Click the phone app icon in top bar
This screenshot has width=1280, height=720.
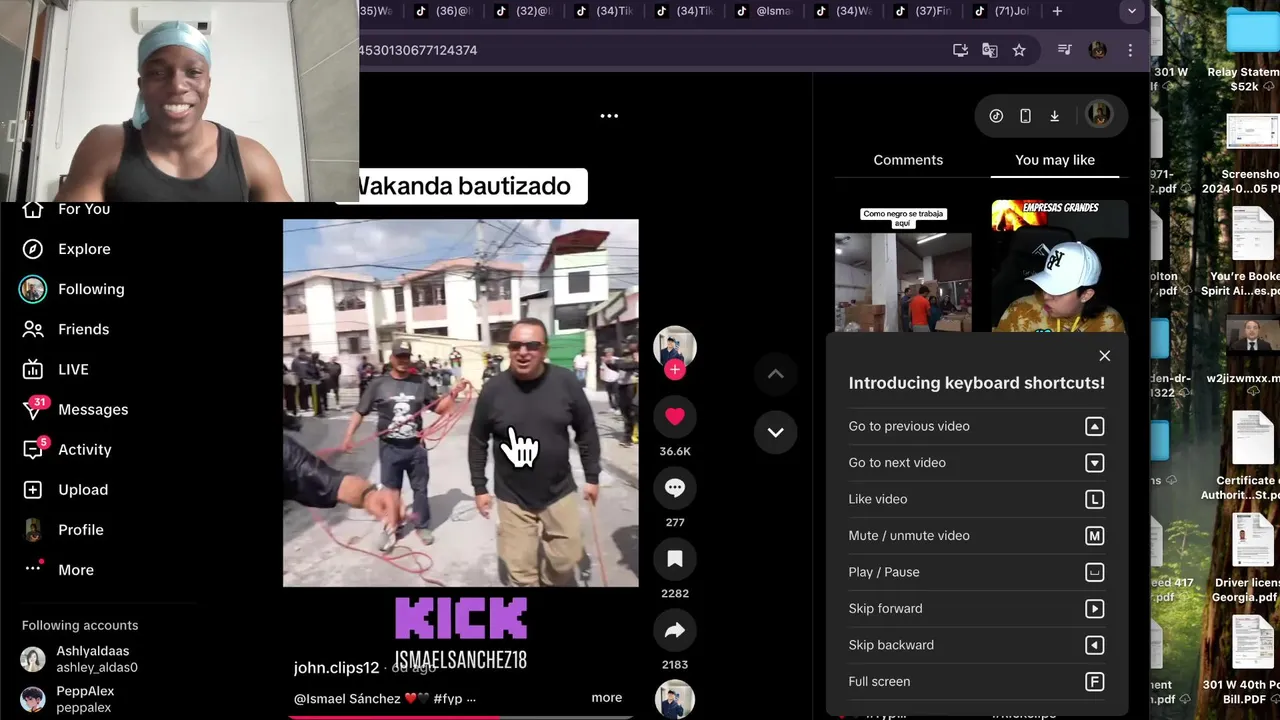pyautogui.click(x=1025, y=116)
